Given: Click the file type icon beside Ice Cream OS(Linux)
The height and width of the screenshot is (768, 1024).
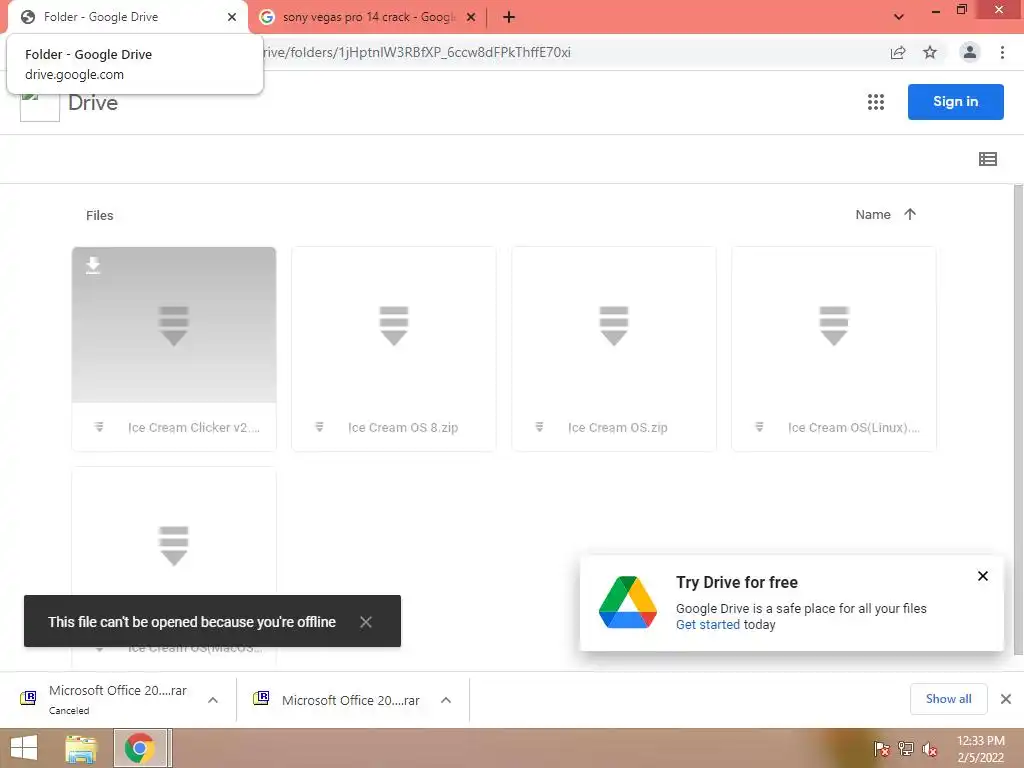Looking at the screenshot, I should pyautogui.click(x=760, y=427).
